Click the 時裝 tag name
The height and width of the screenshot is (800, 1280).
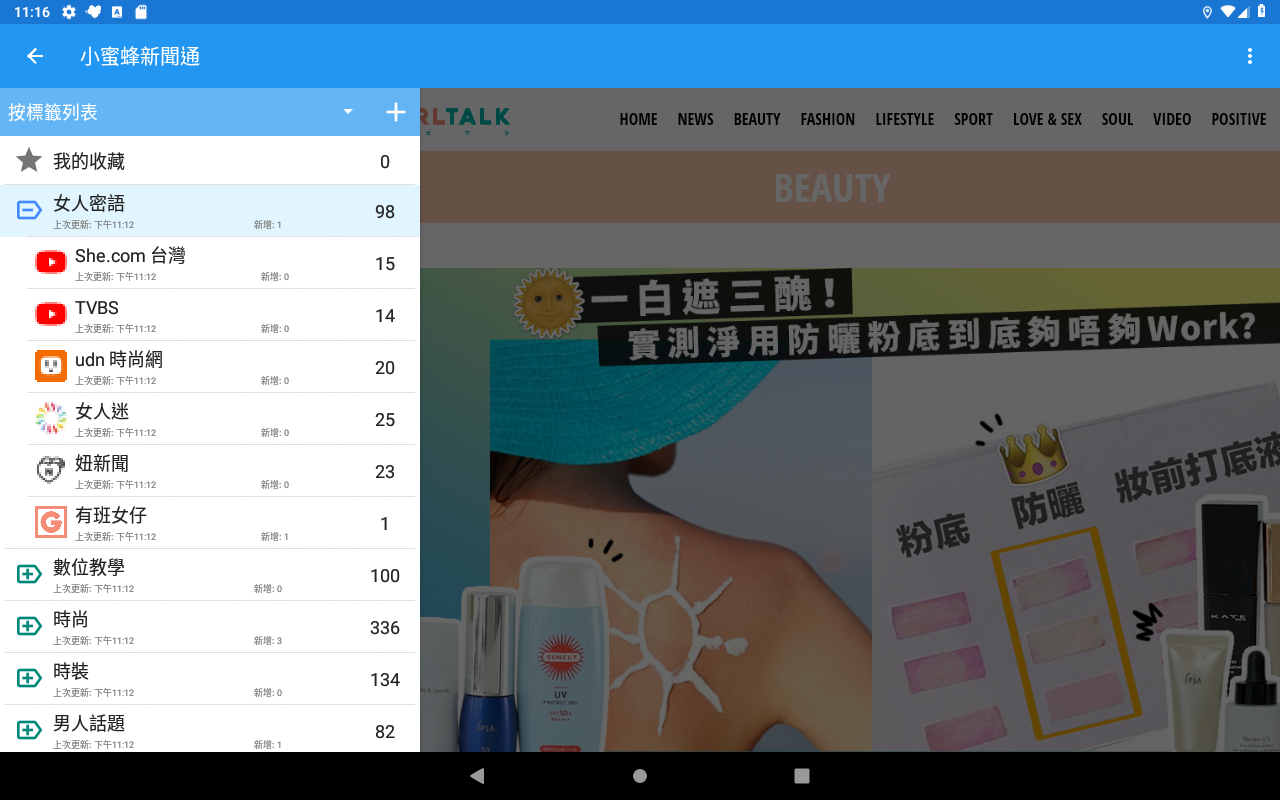71,671
